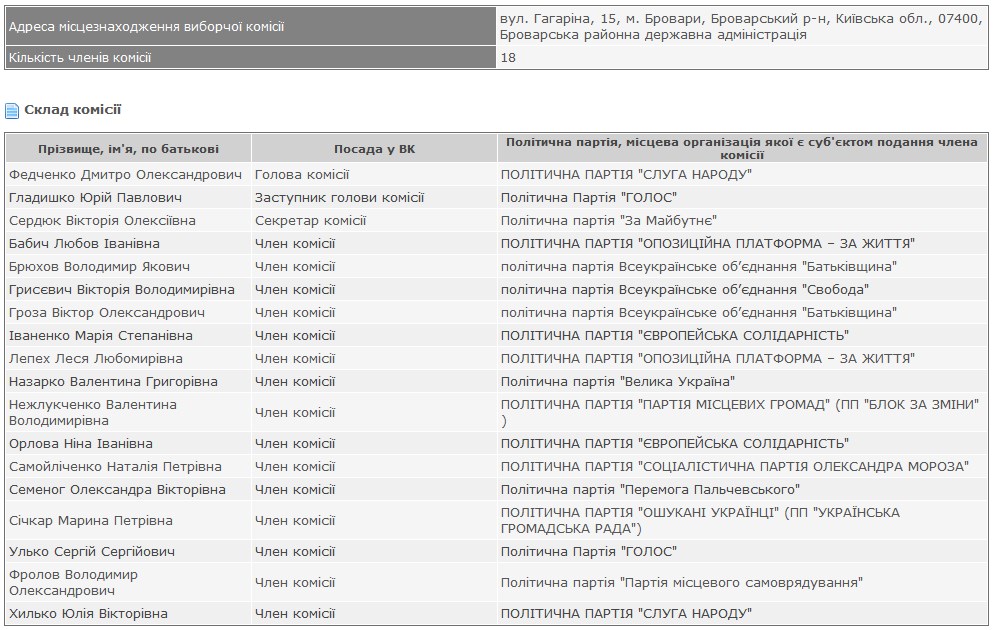This screenshot has height=630, width=993.
Task: Select 'Бабич Любов Іванівна' name
Action: tap(84, 244)
